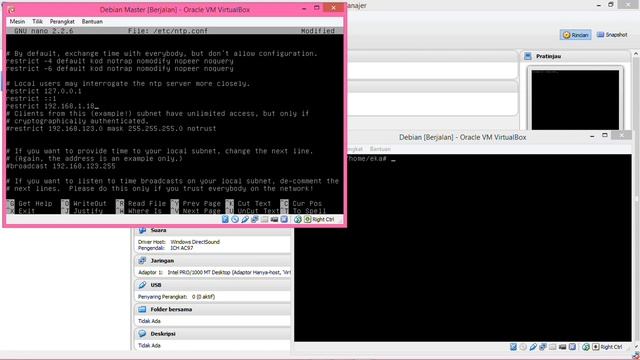Click host key indicator icon in Debian window status bar

click(596, 347)
